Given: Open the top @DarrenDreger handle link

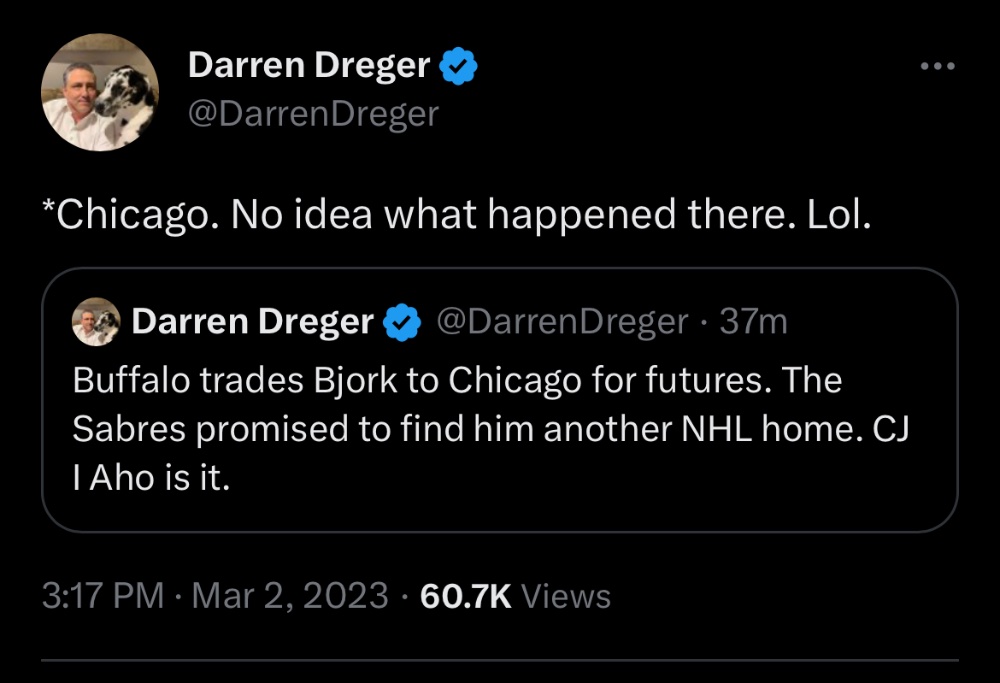Looking at the screenshot, I should tap(313, 114).
